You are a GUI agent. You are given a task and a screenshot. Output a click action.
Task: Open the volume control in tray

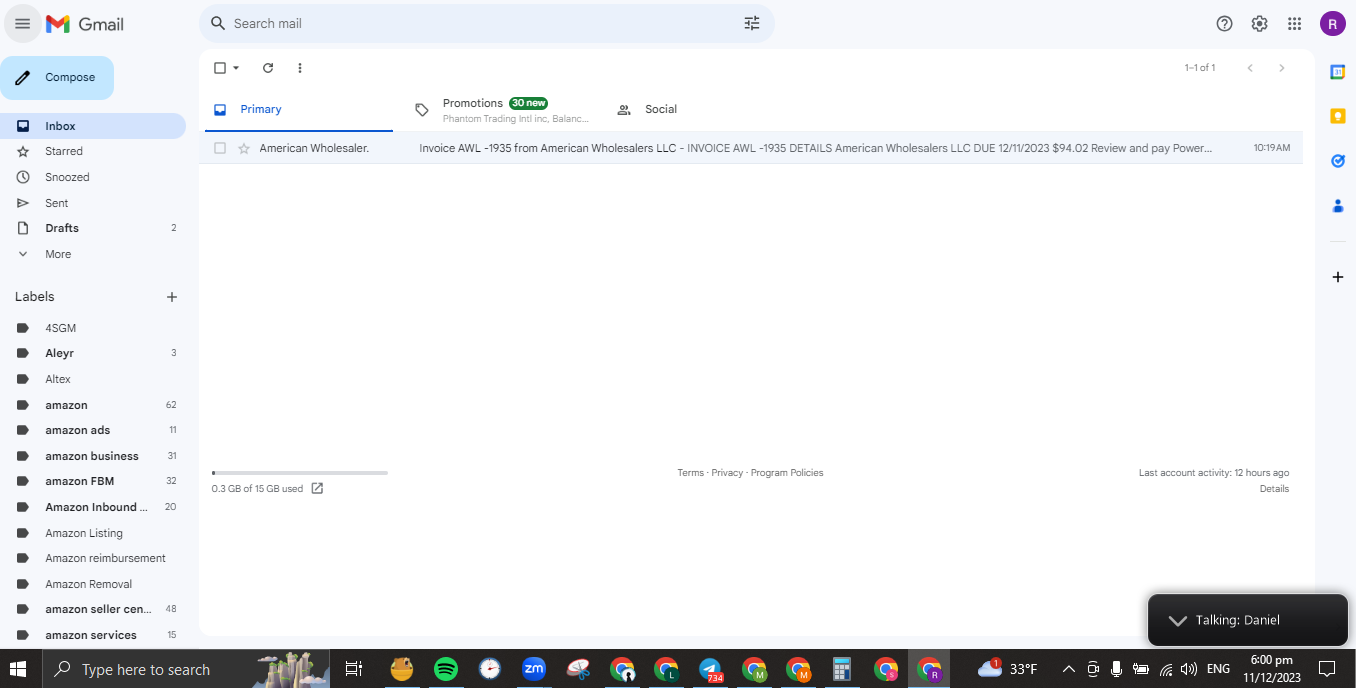click(1189, 669)
